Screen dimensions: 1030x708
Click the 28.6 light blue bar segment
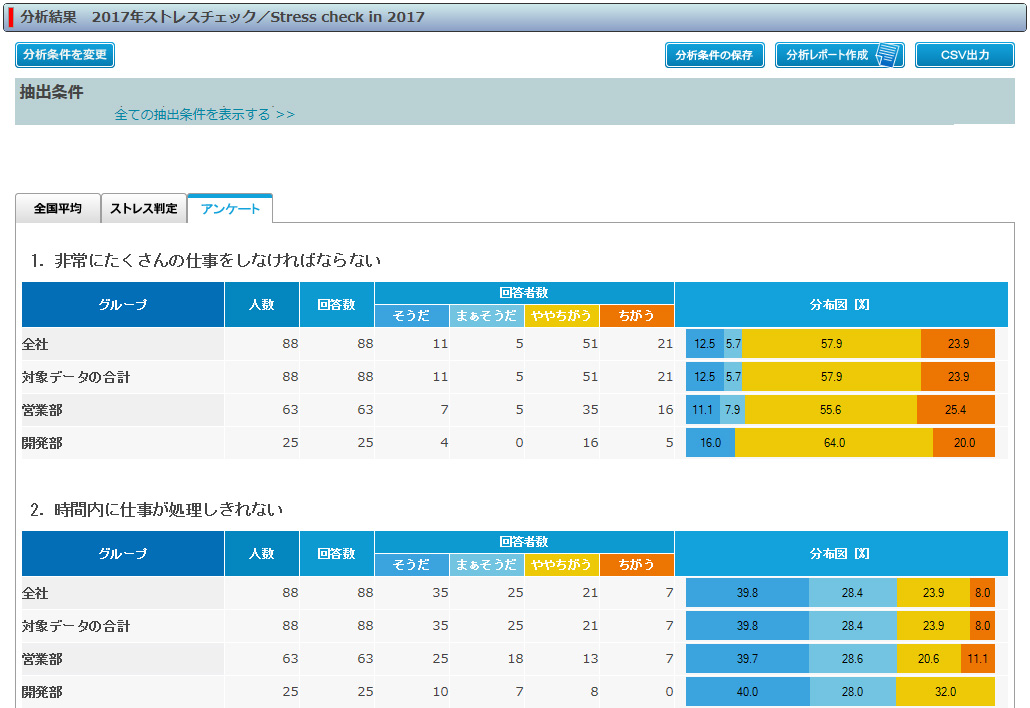(x=853, y=659)
